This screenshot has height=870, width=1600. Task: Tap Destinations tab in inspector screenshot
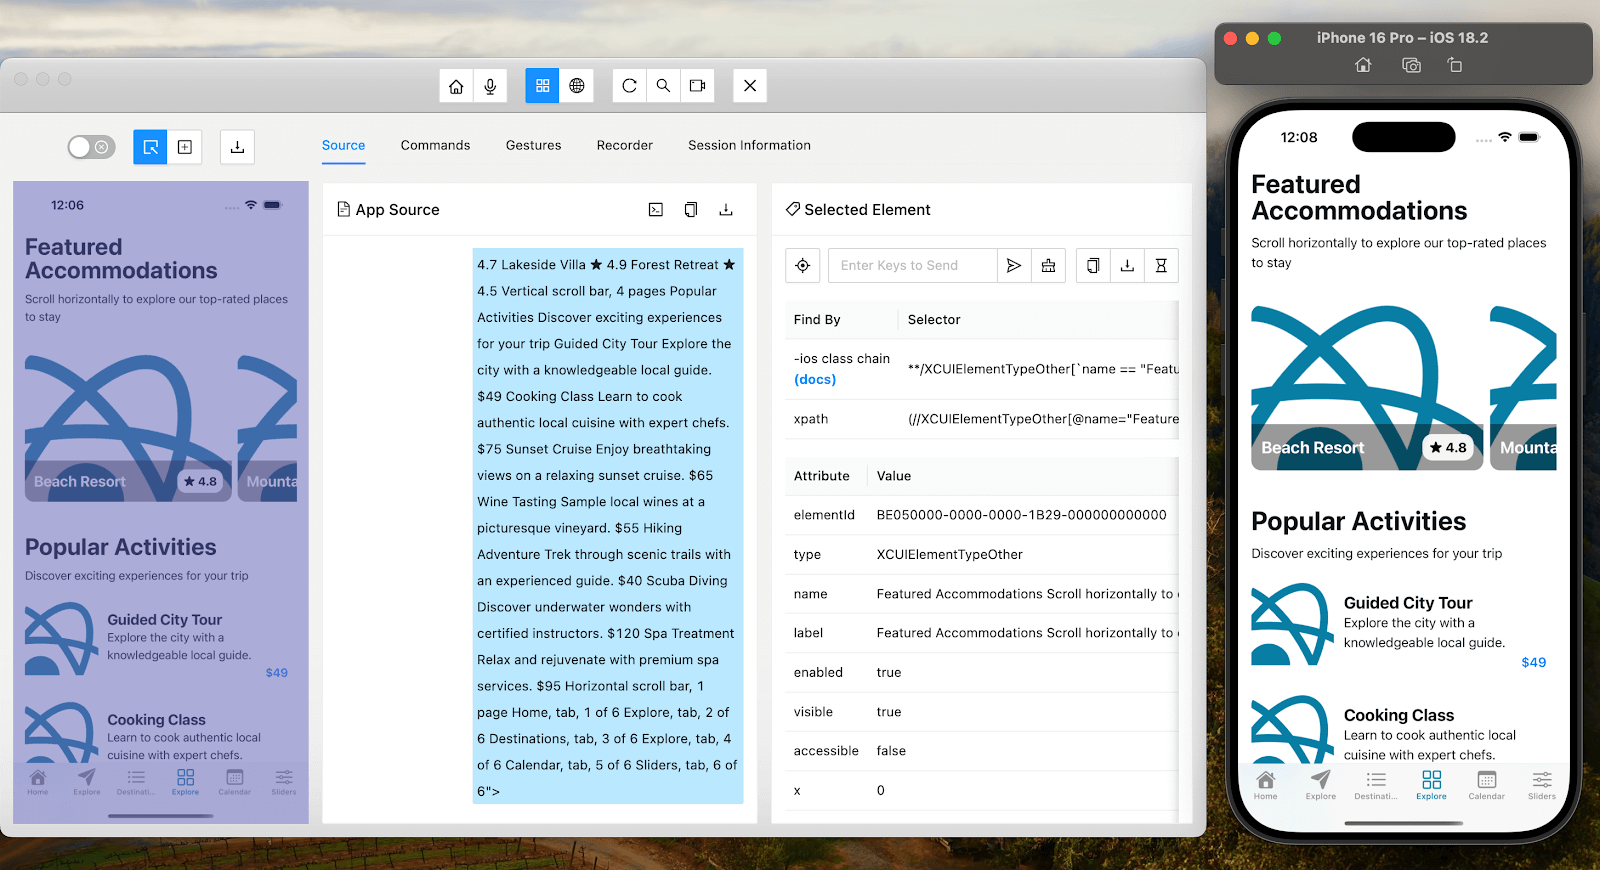click(x=136, y=782)
